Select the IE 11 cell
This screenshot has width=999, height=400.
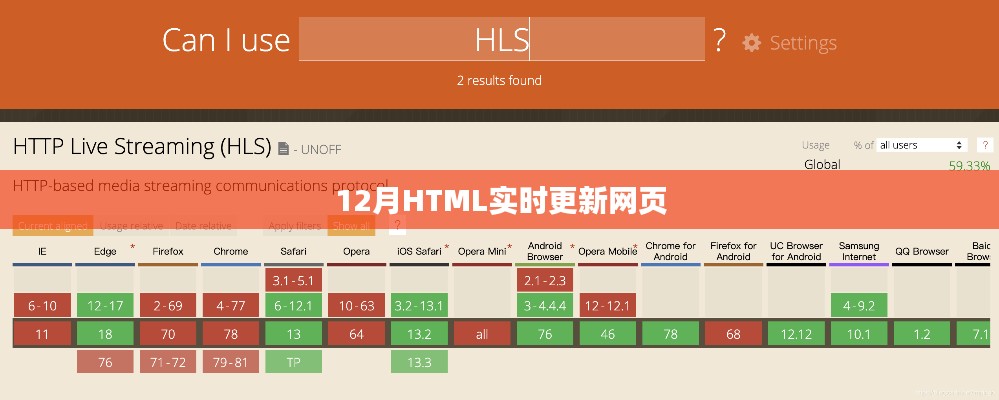[42, 334]
